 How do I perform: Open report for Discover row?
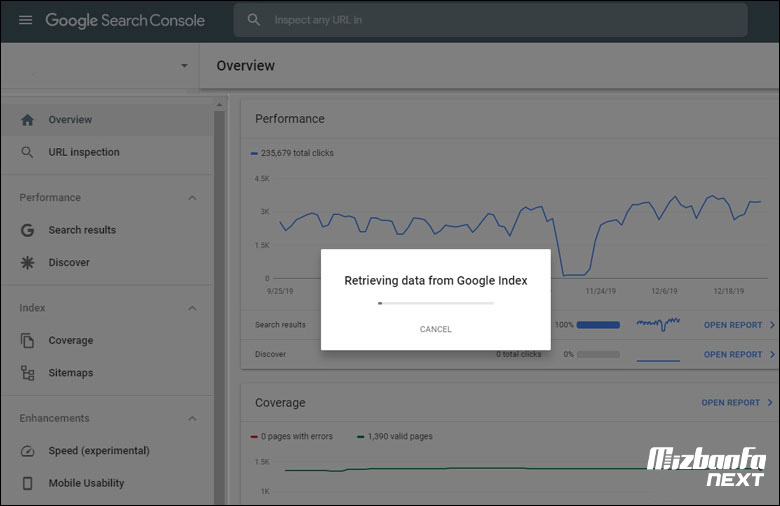739,354
